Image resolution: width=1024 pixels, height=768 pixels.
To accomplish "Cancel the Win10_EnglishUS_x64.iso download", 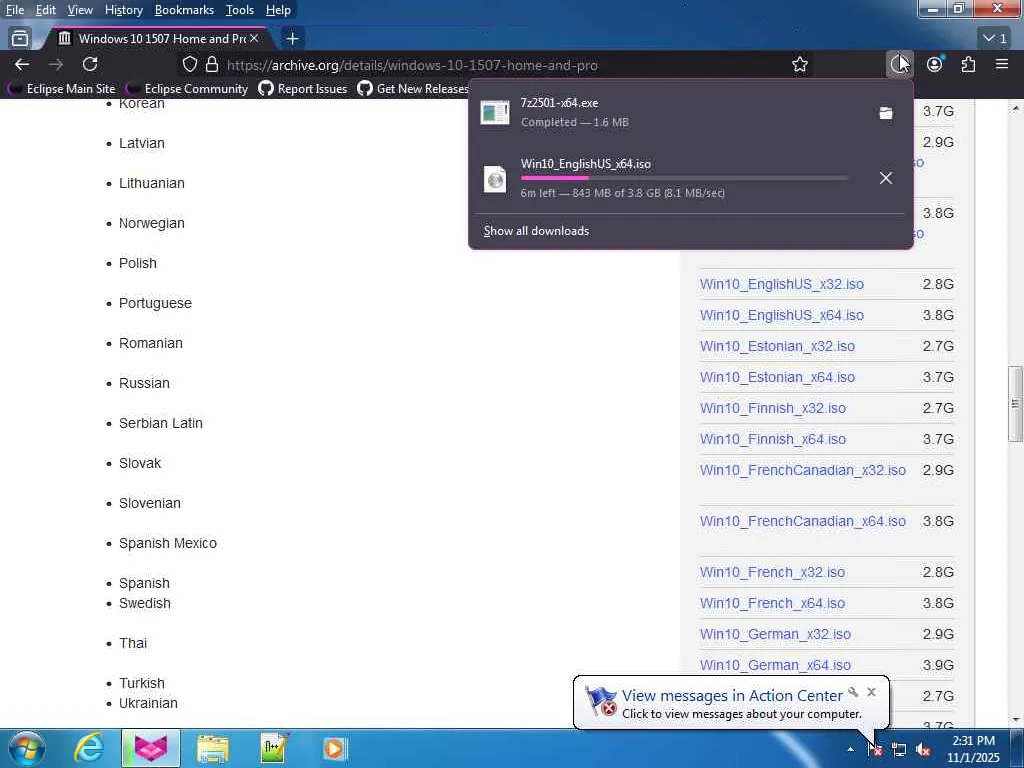I will coord(886,178).
